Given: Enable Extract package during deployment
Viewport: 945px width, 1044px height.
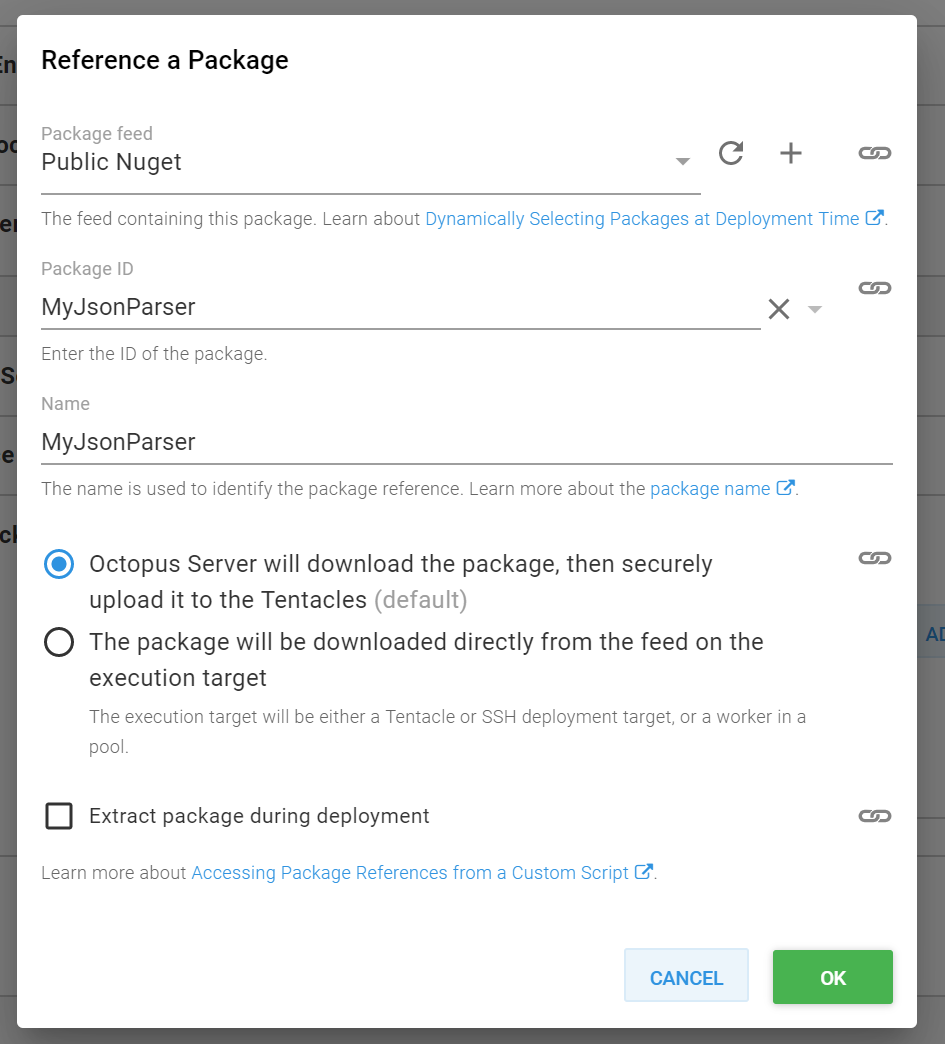Looking at the screenshot, I should click(x=58, y=816).
